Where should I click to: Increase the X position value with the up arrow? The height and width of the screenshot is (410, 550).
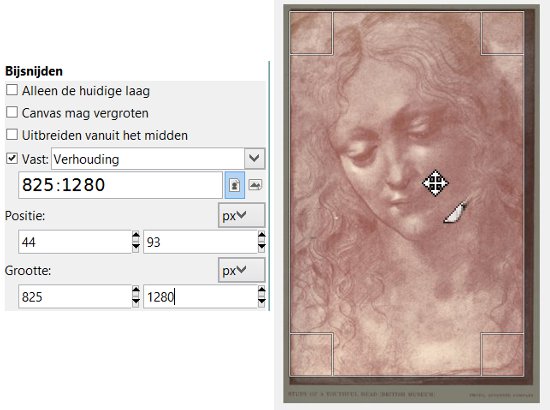136,236
